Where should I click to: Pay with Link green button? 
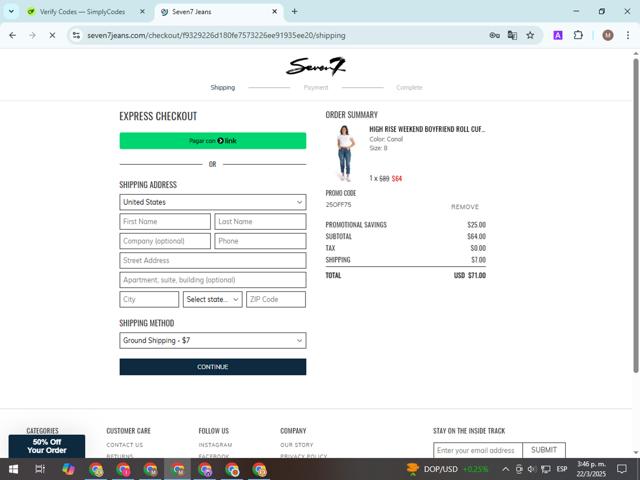click(x=213, y=141)
